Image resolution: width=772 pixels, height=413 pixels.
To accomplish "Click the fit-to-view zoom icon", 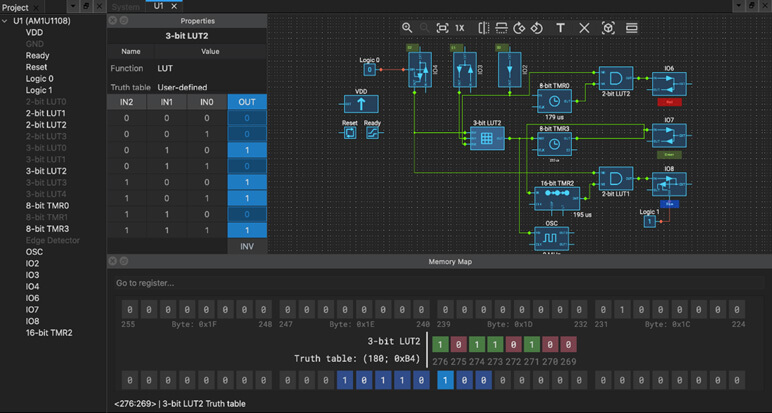I will [442, 29].
